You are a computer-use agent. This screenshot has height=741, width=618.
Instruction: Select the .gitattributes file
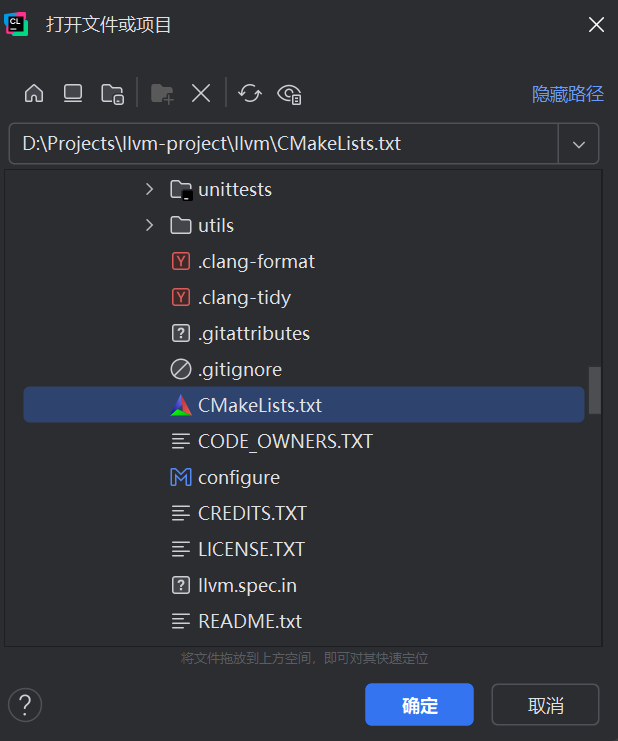point(304,333)
